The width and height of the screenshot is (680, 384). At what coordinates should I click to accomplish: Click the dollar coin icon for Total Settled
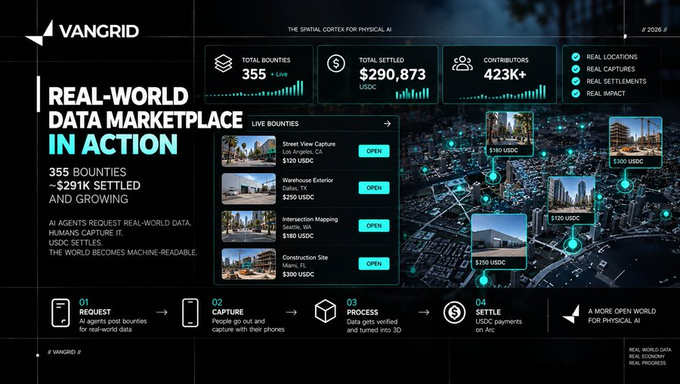point(336,63)
